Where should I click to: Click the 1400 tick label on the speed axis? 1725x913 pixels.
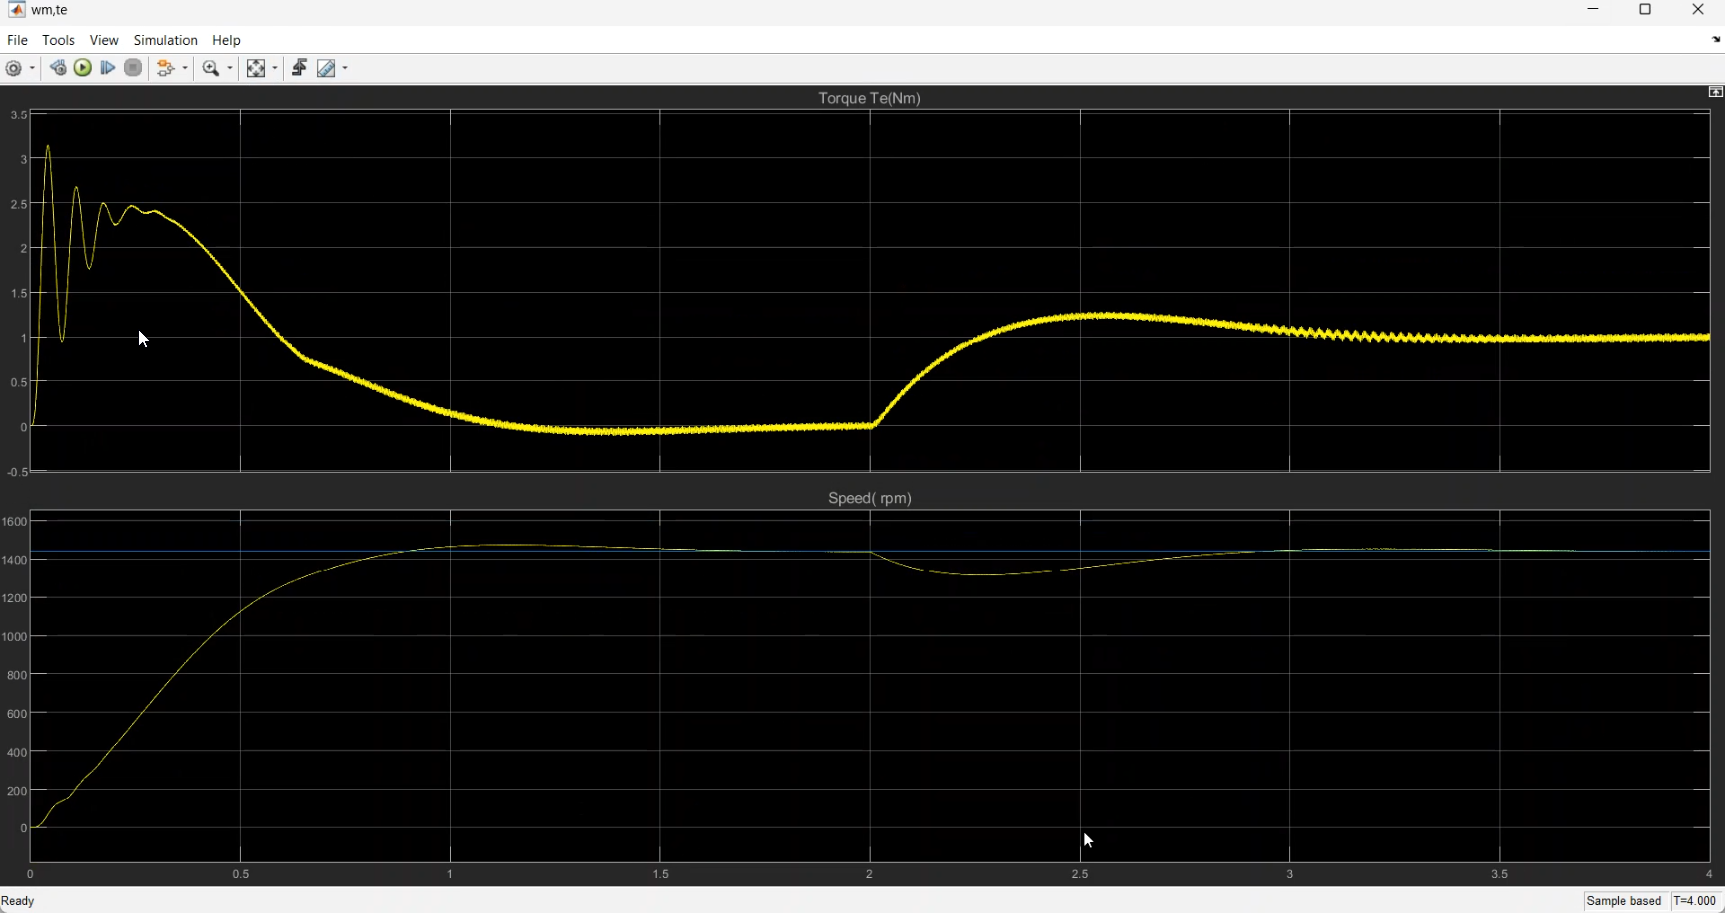point(15,560)
